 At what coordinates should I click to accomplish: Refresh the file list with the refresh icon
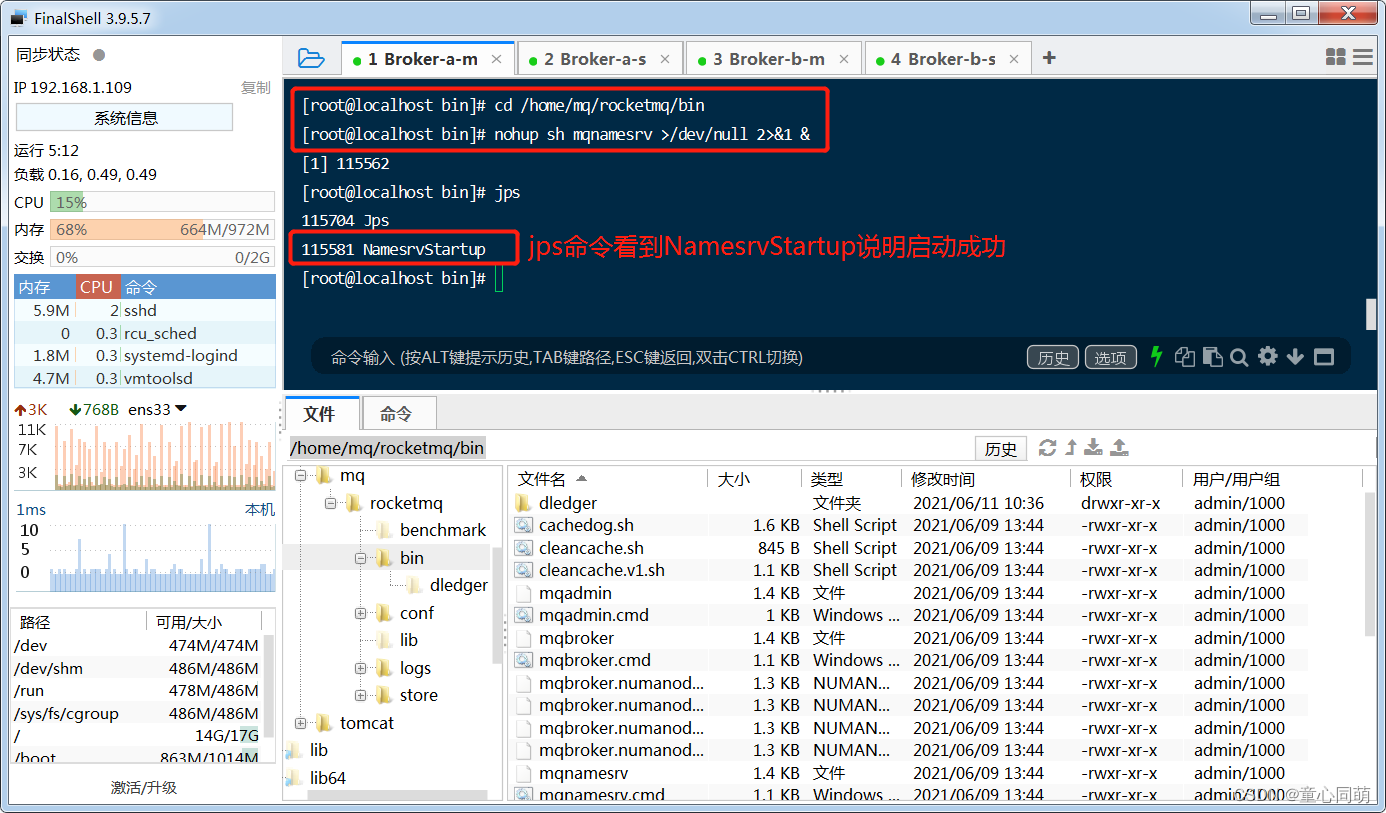(1047, 448)
